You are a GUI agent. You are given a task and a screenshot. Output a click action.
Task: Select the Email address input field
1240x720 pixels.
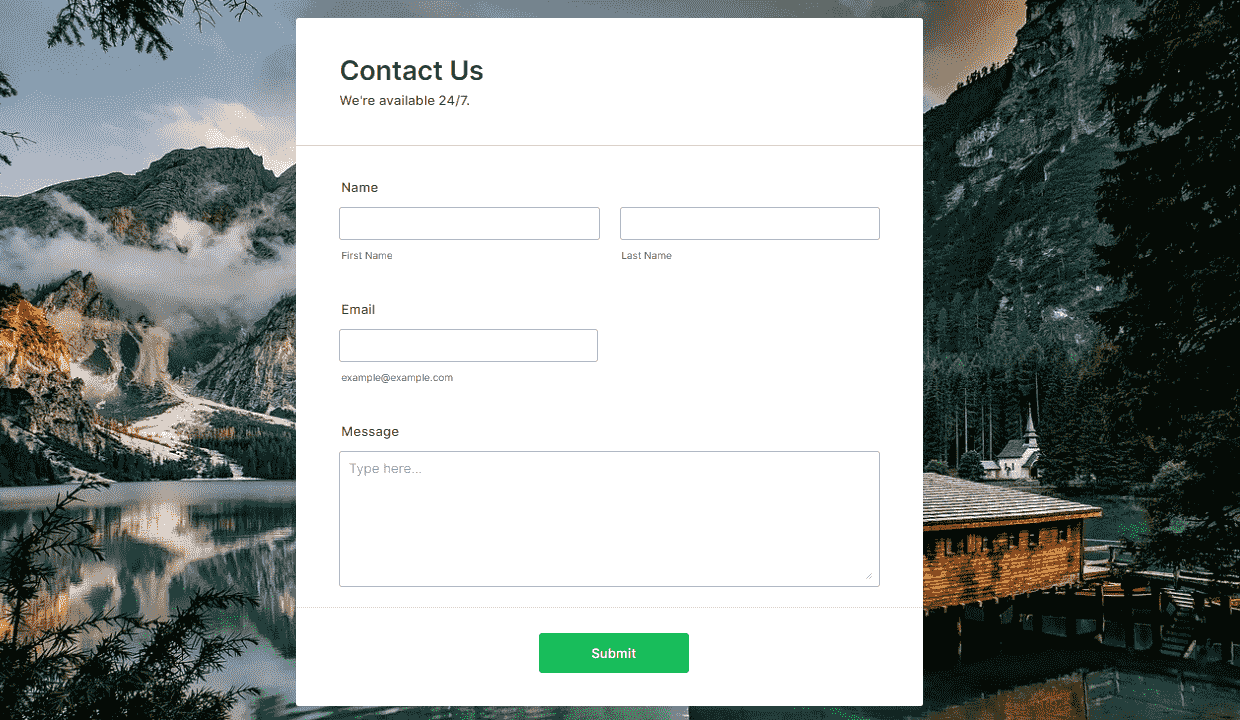pos(468,345)
